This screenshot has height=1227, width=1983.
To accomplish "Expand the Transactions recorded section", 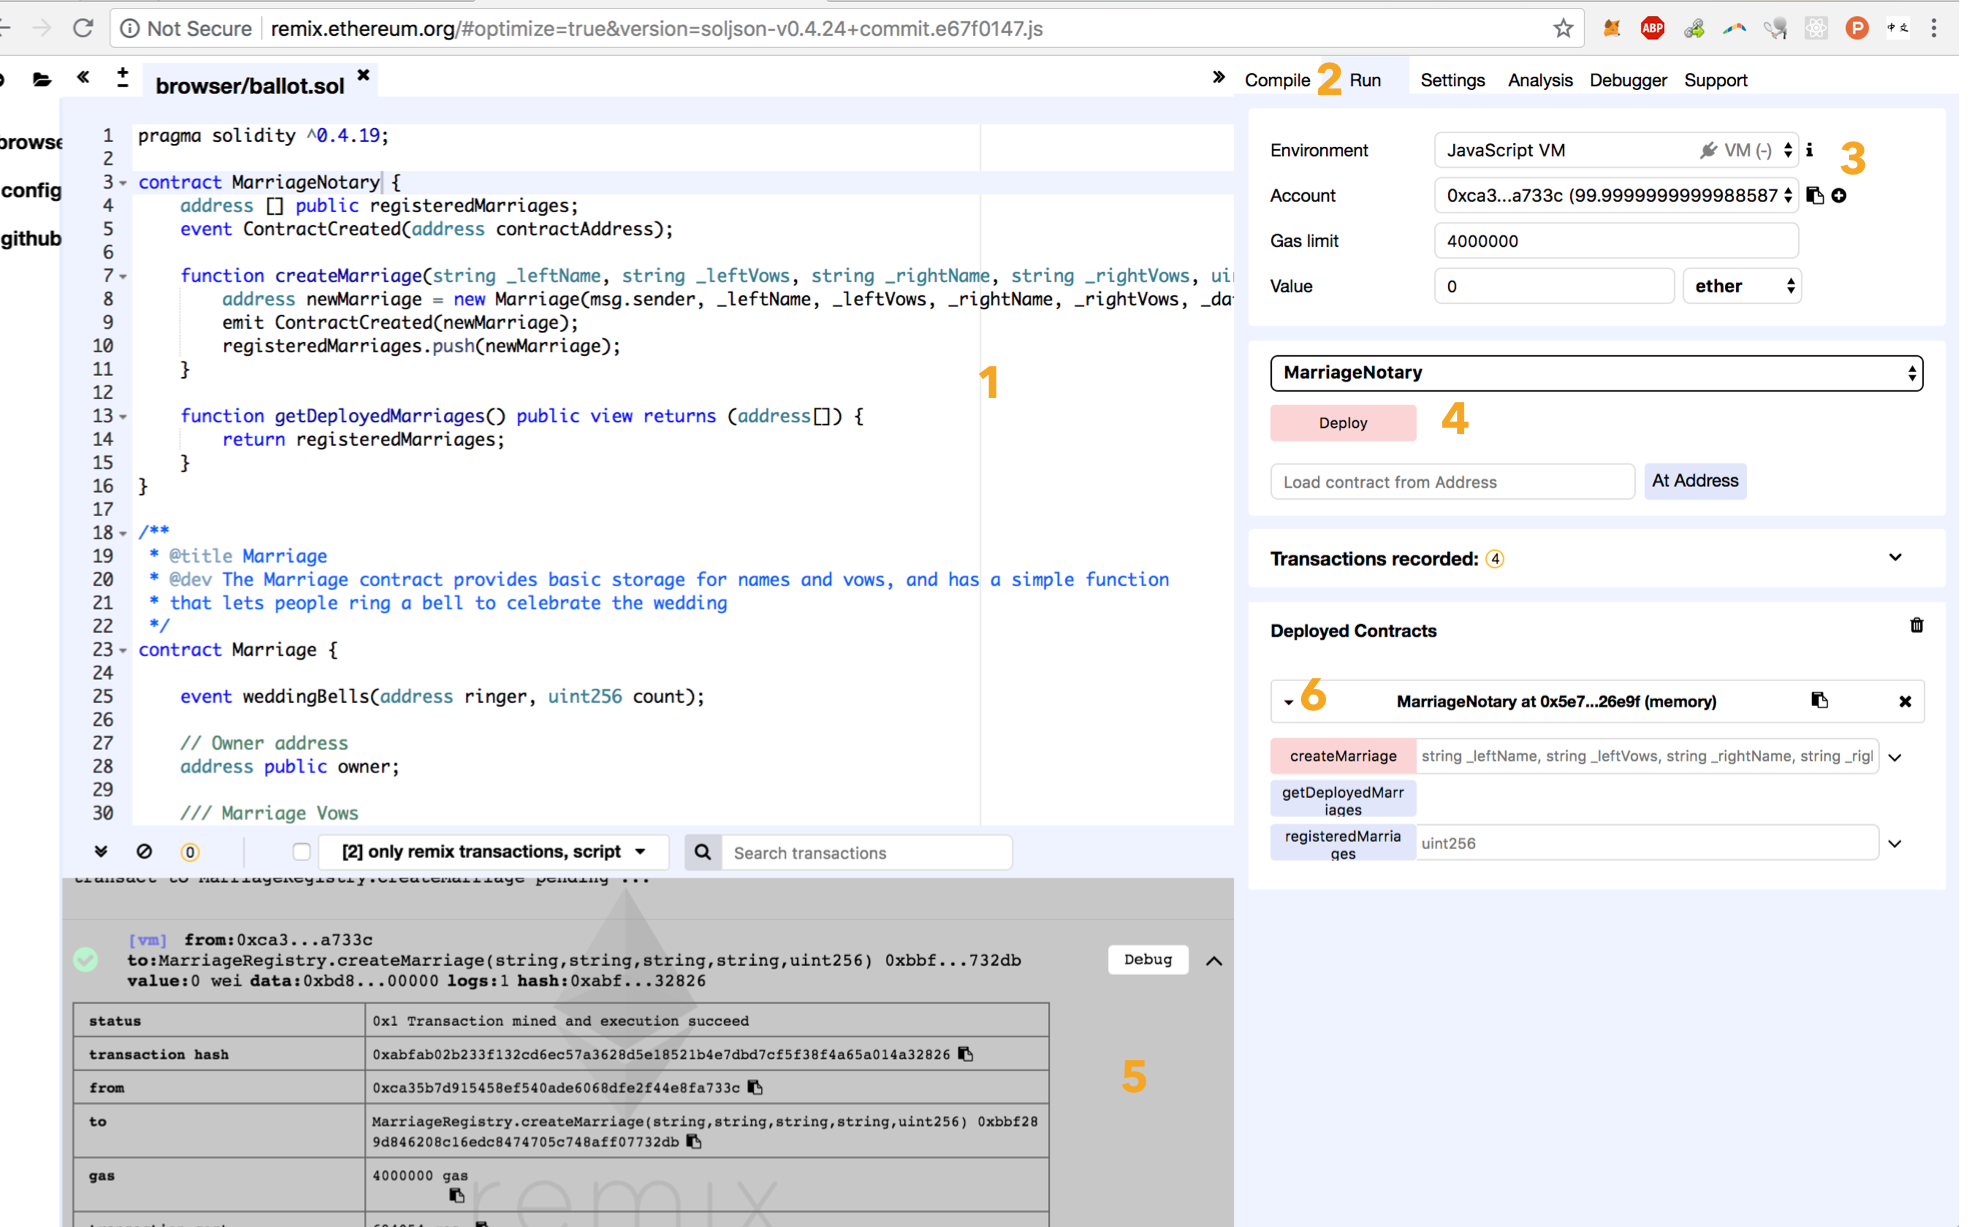I will coord(1894,558).
